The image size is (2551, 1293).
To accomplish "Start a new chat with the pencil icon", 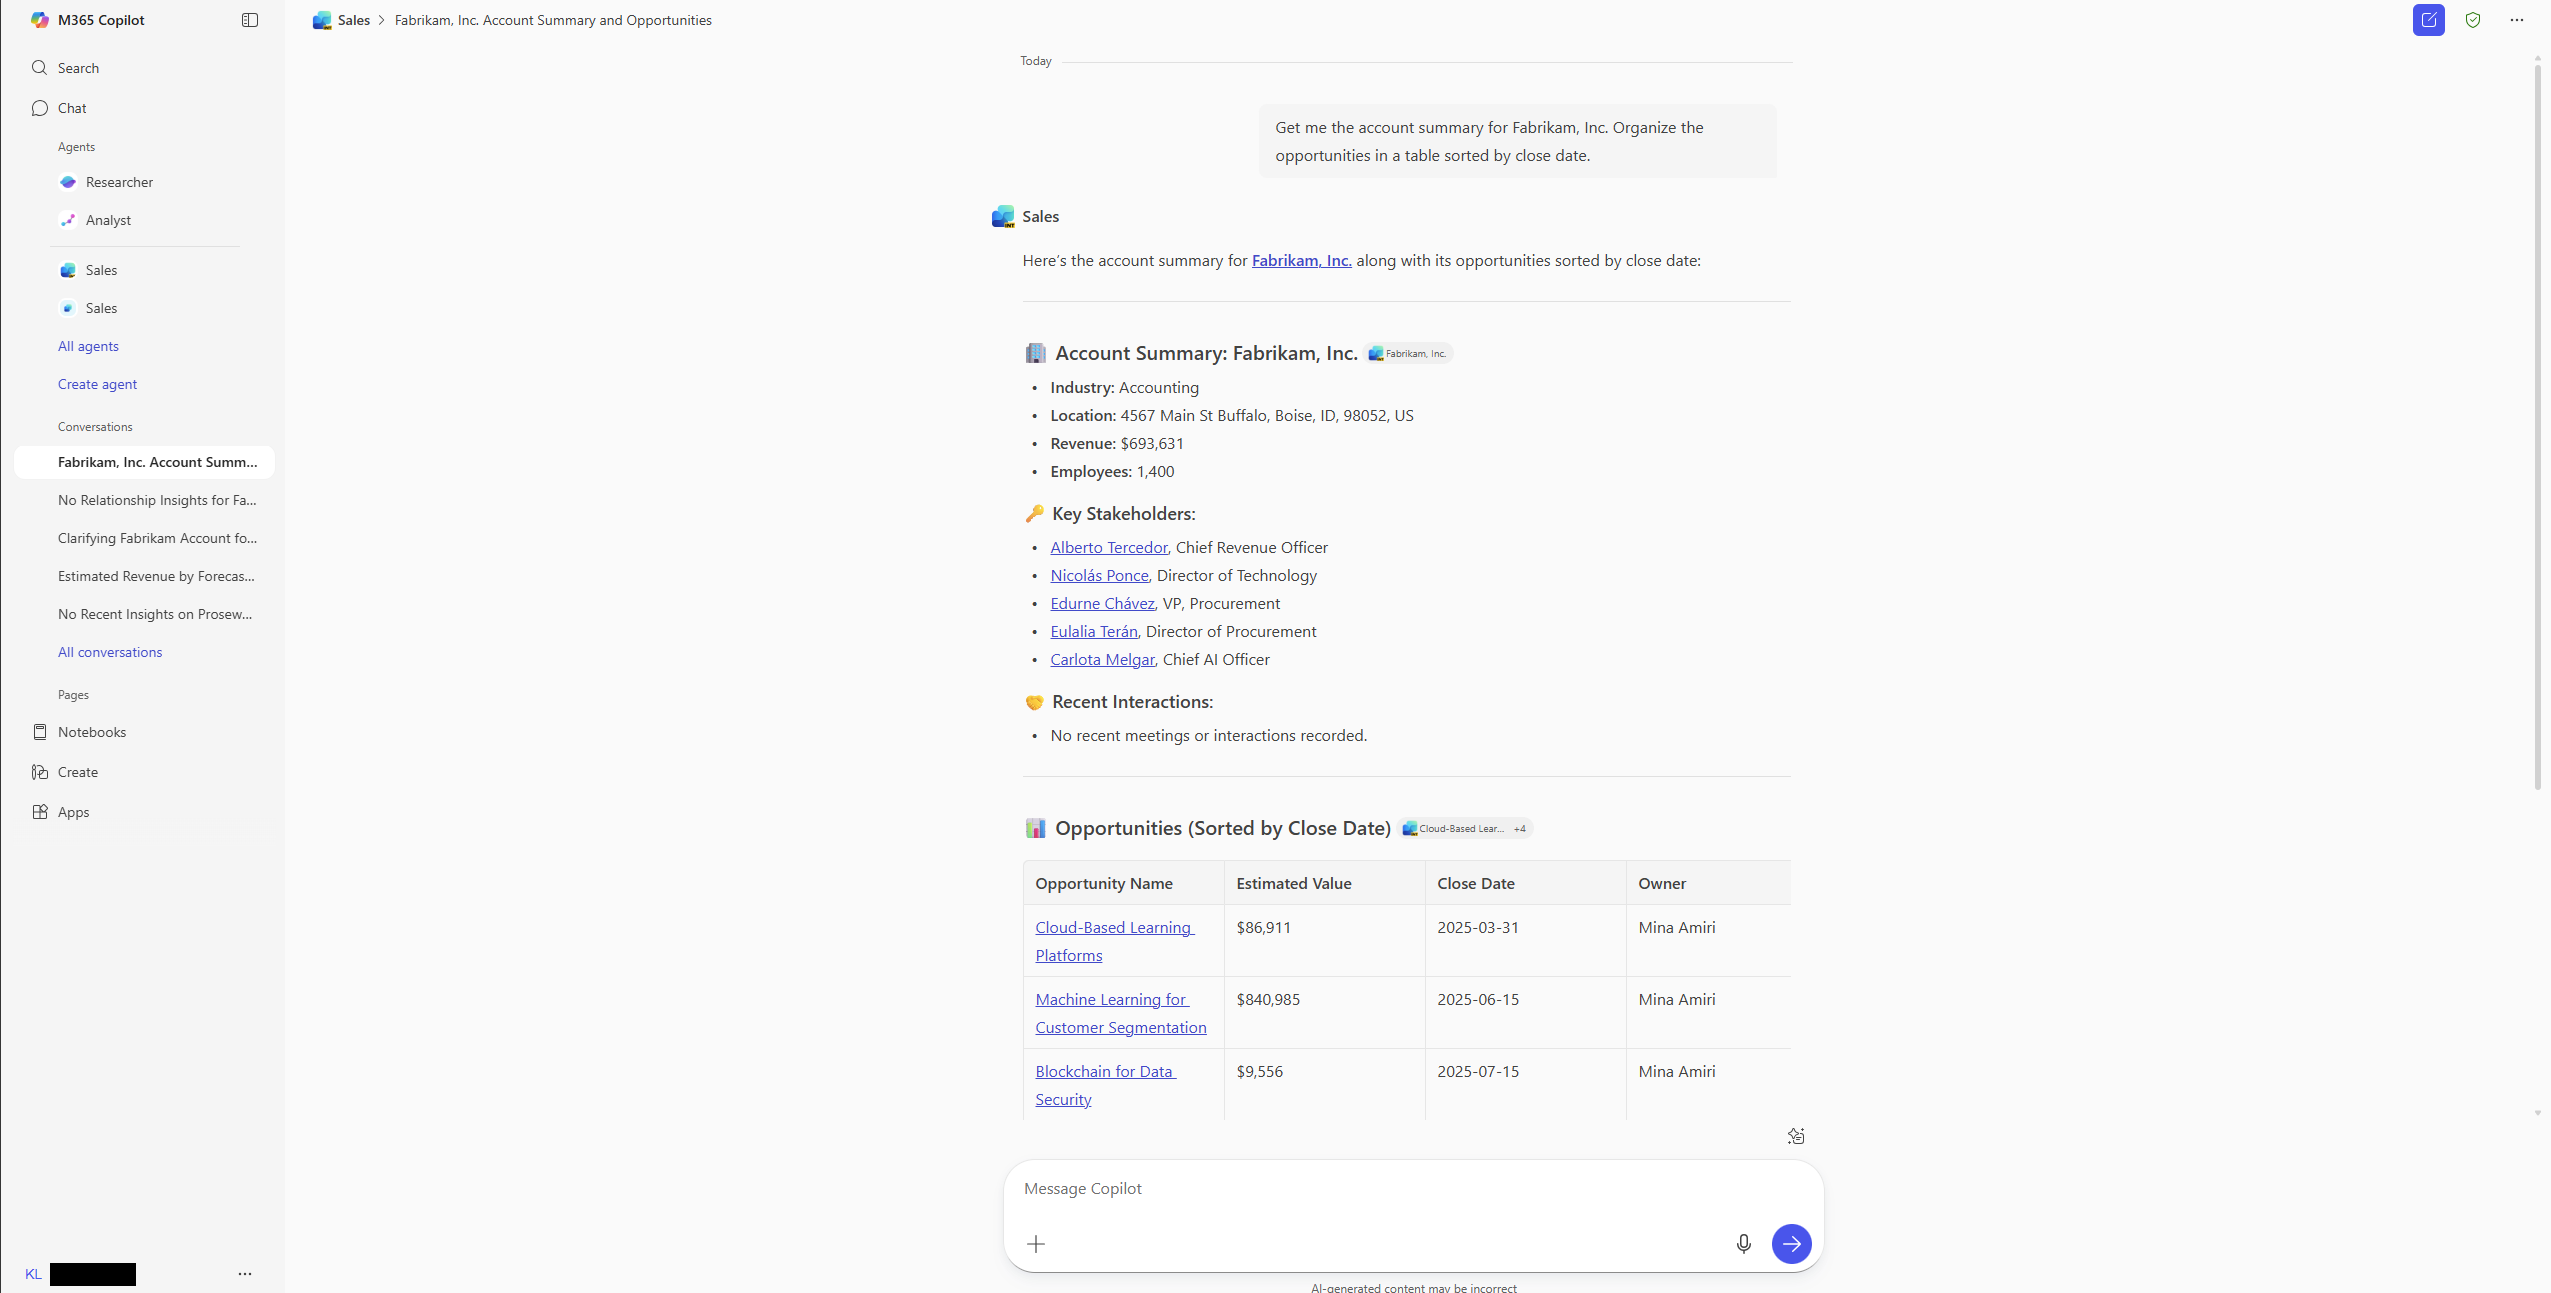I will 2428,20.
